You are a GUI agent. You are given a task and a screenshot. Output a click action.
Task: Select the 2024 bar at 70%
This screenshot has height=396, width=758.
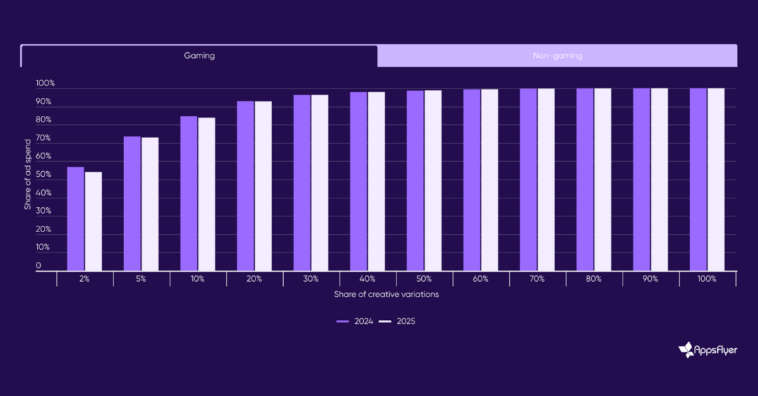pos(528,180)
